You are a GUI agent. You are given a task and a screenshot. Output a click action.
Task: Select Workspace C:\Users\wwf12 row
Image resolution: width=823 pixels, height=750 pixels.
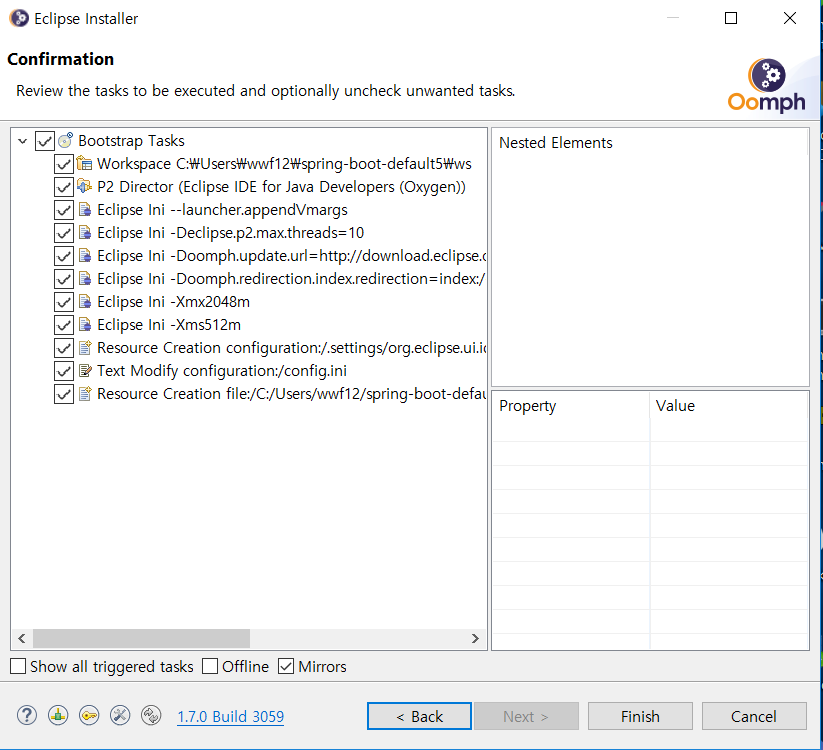284,164
